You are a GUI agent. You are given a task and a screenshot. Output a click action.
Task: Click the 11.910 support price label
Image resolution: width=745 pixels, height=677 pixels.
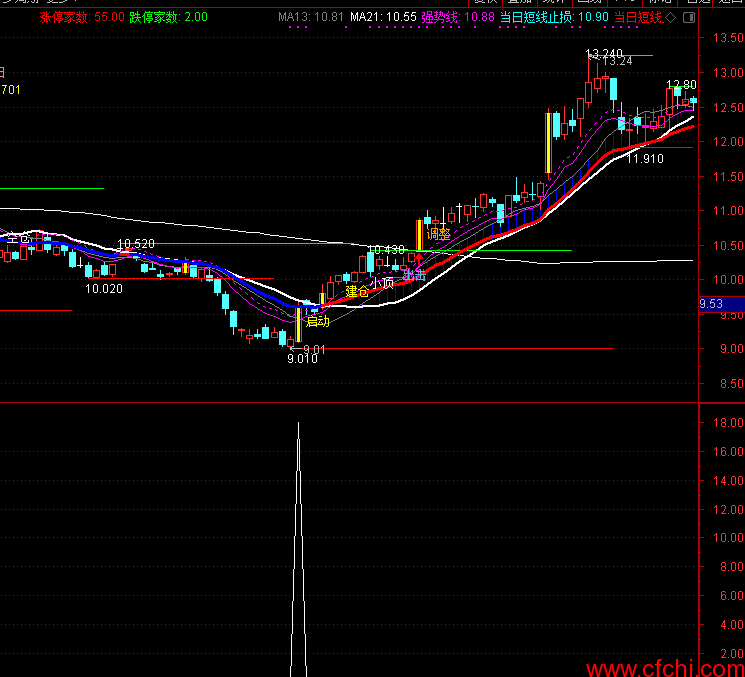[645, 159]
